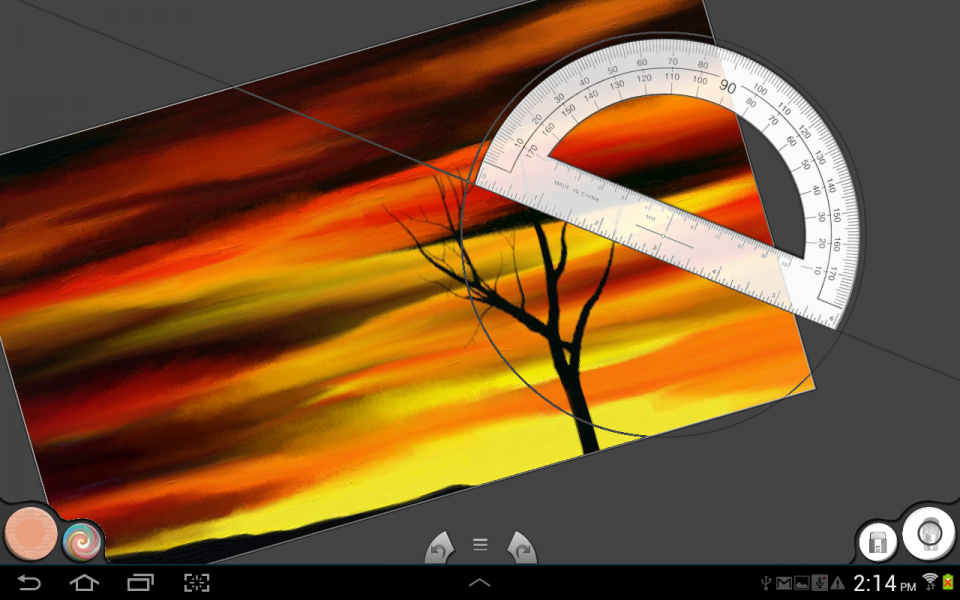Image resolution: width=960 pixels, height=600 pixels.
Task: Tap the USB connection icon in status bar
Action: (x=765, y=582)
